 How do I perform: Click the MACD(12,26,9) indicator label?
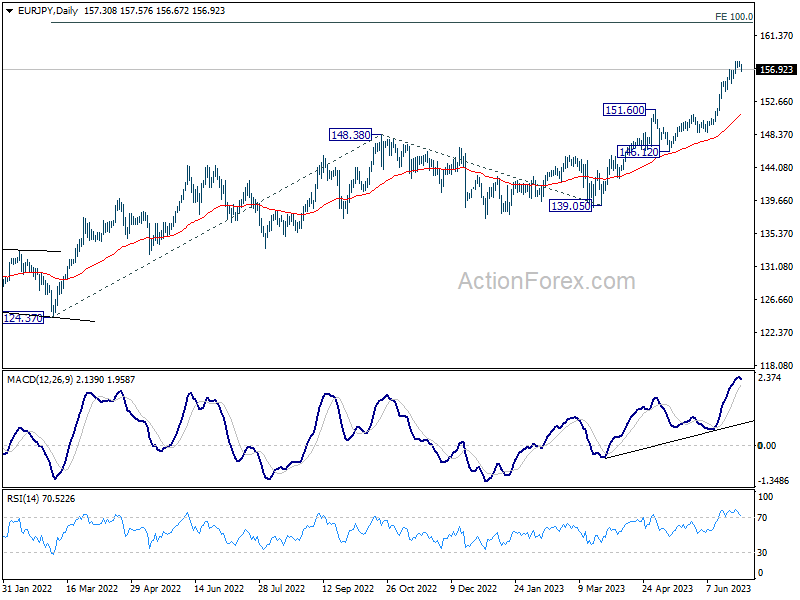coord(40,380)
